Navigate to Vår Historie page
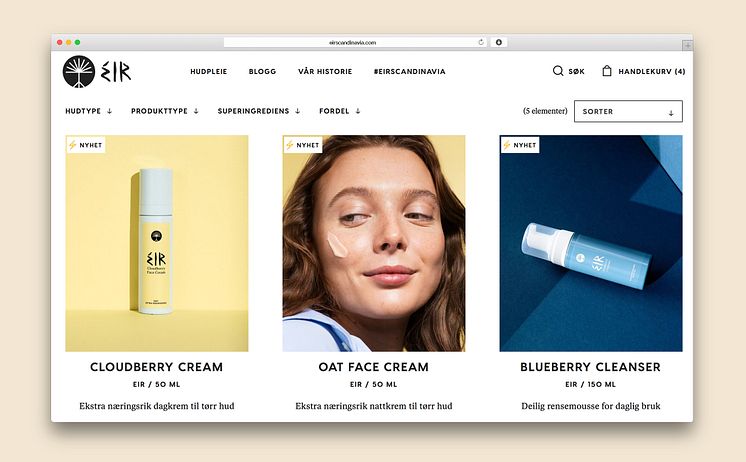The image size is (746, 462). pos(325,71)
